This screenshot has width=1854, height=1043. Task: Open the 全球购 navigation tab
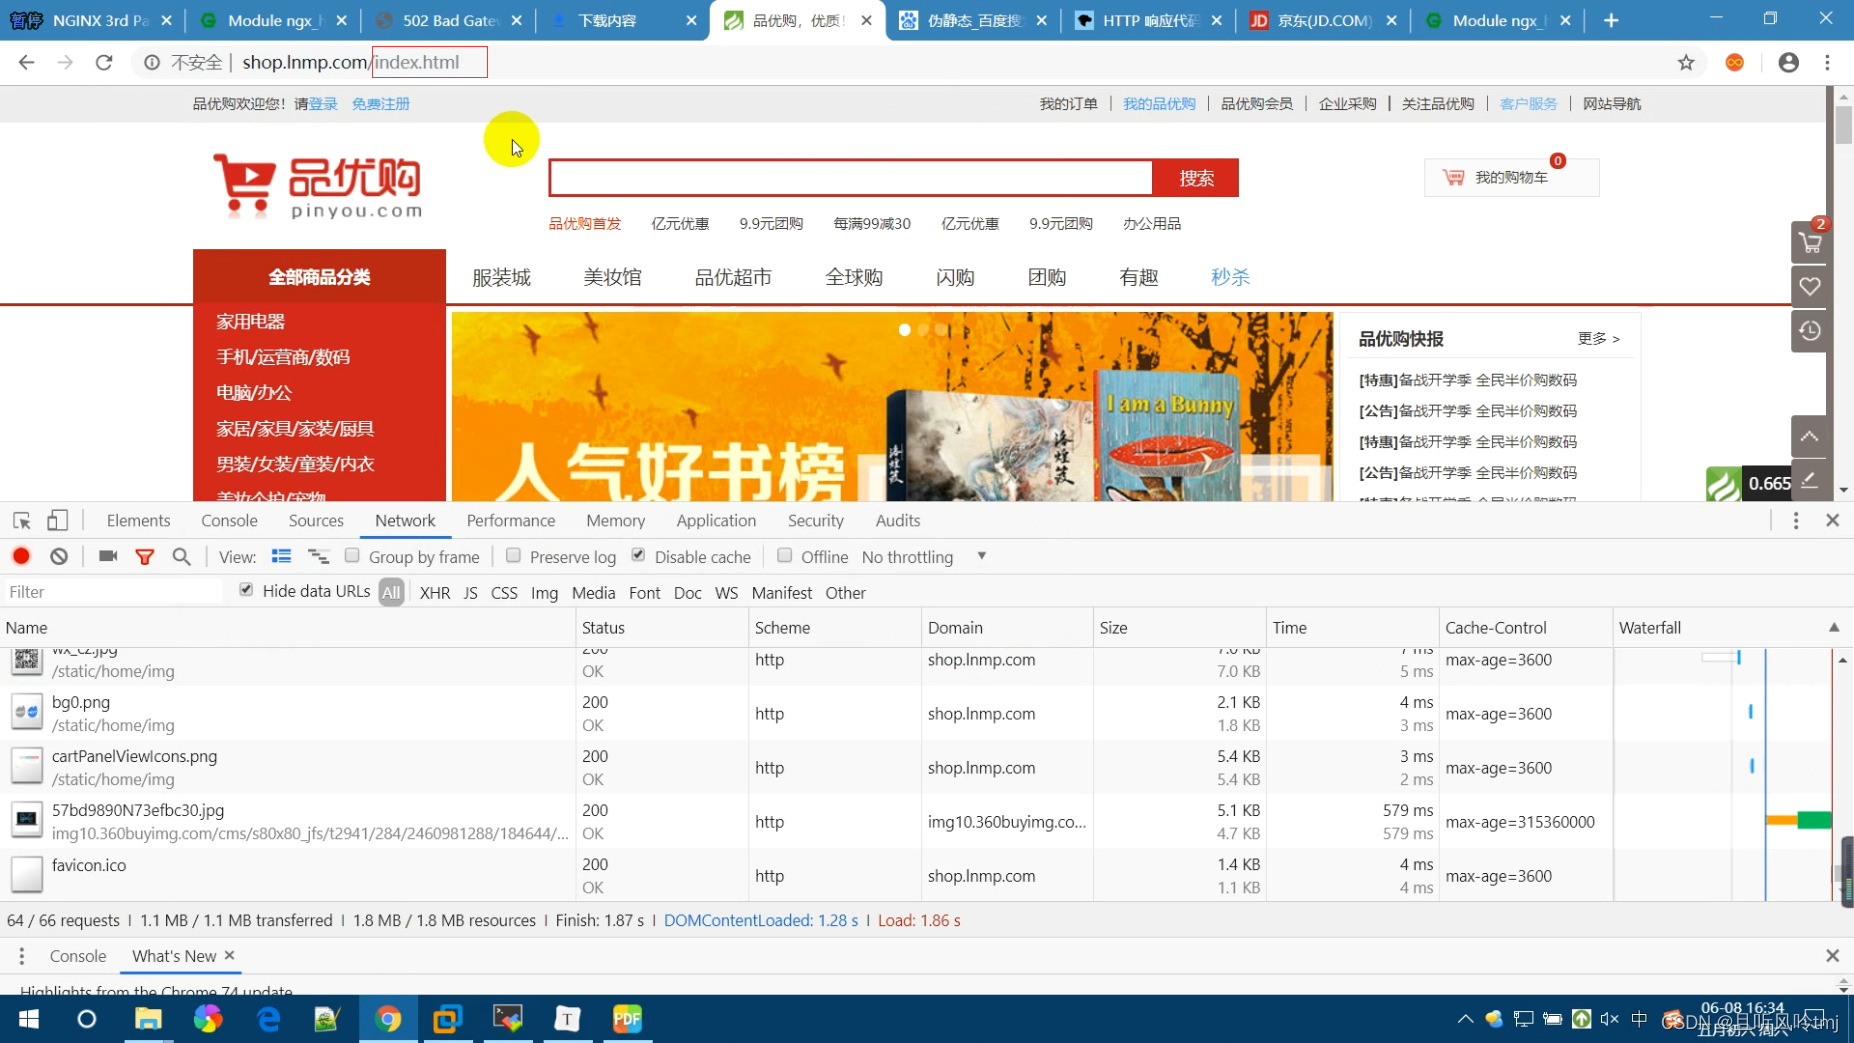[x=852, y=277]
